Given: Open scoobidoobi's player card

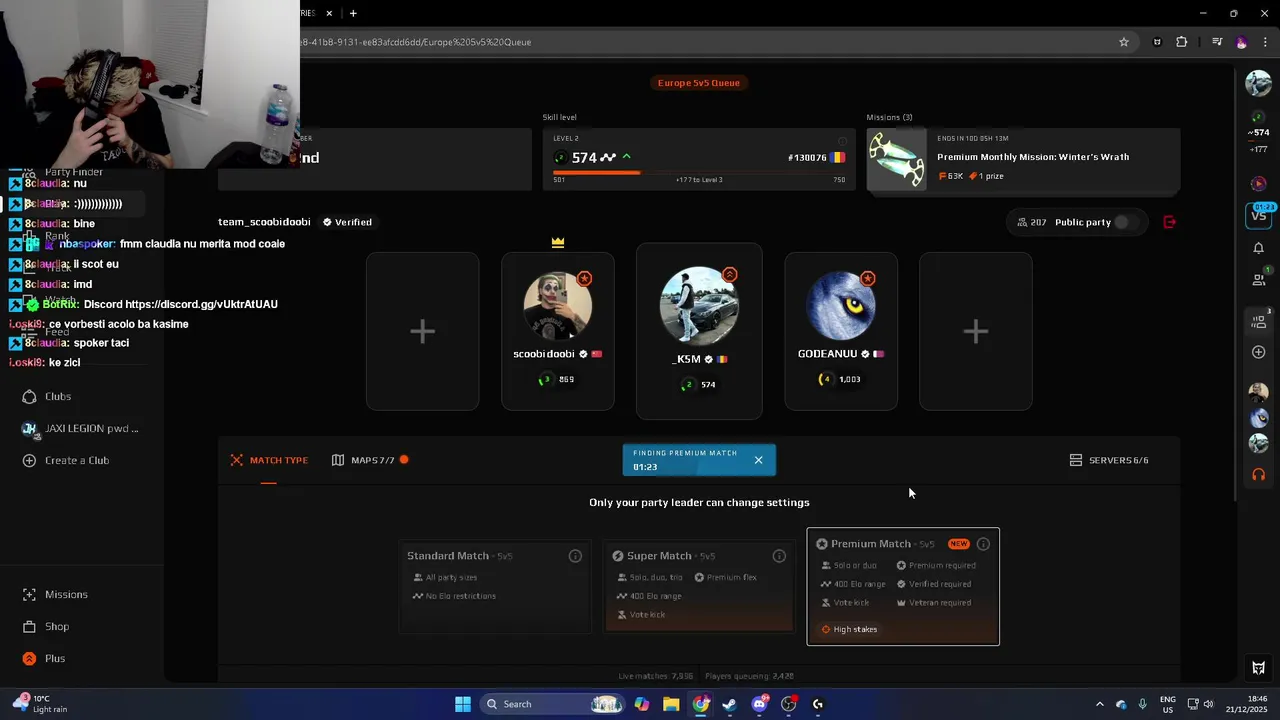Looking at the screenshot, I should pos(558,331).
